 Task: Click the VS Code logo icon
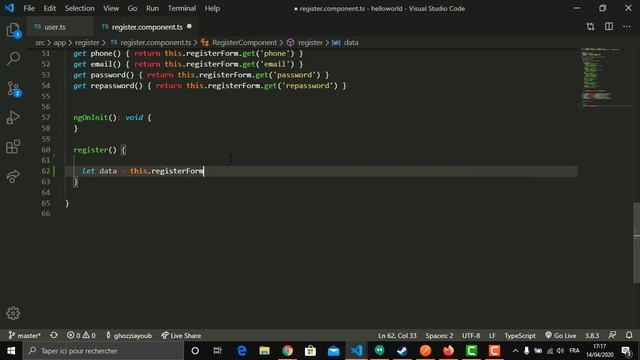coord(9,8)
